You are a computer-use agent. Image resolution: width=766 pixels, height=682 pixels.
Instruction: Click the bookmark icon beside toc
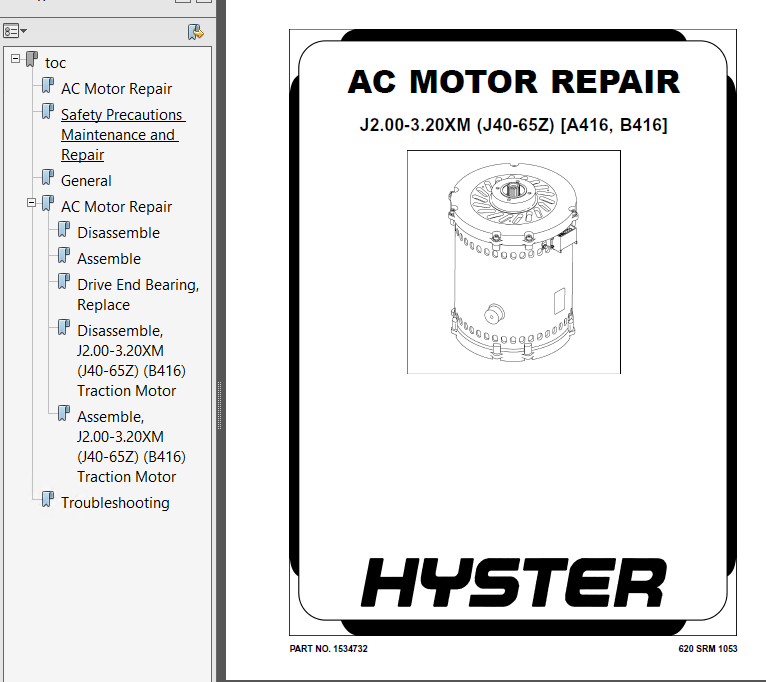pyautogui.click(x=32, y=59)
